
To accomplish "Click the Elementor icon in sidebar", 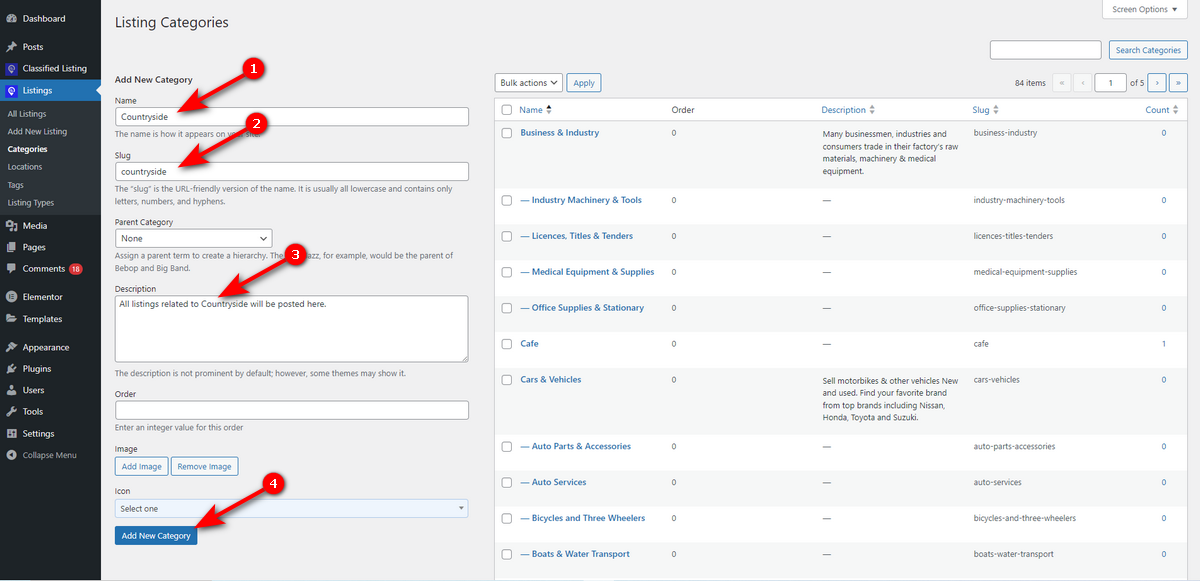I will tap(11, 297).
